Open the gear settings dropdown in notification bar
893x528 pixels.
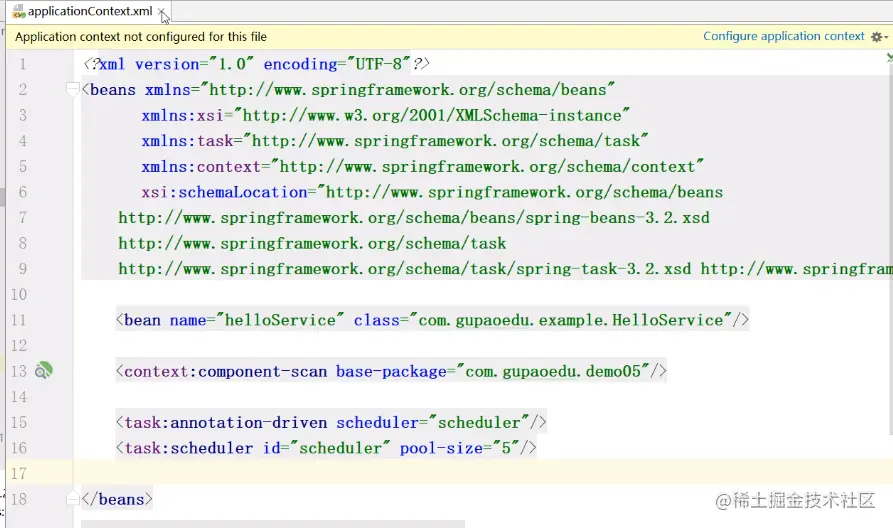point(879,37)
